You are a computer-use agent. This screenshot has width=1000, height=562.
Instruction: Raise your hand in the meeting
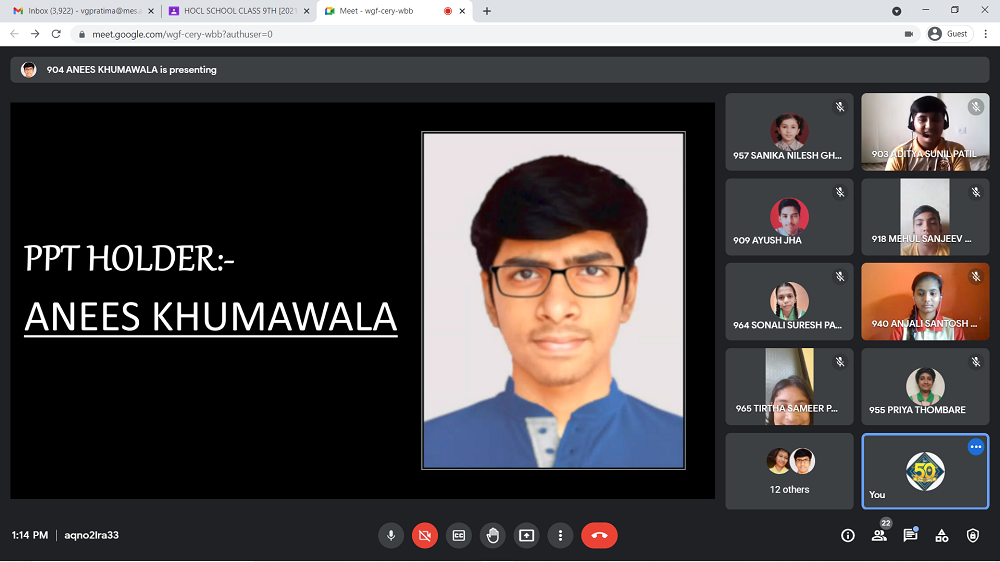pyautogui.click(x=493, y=535)
